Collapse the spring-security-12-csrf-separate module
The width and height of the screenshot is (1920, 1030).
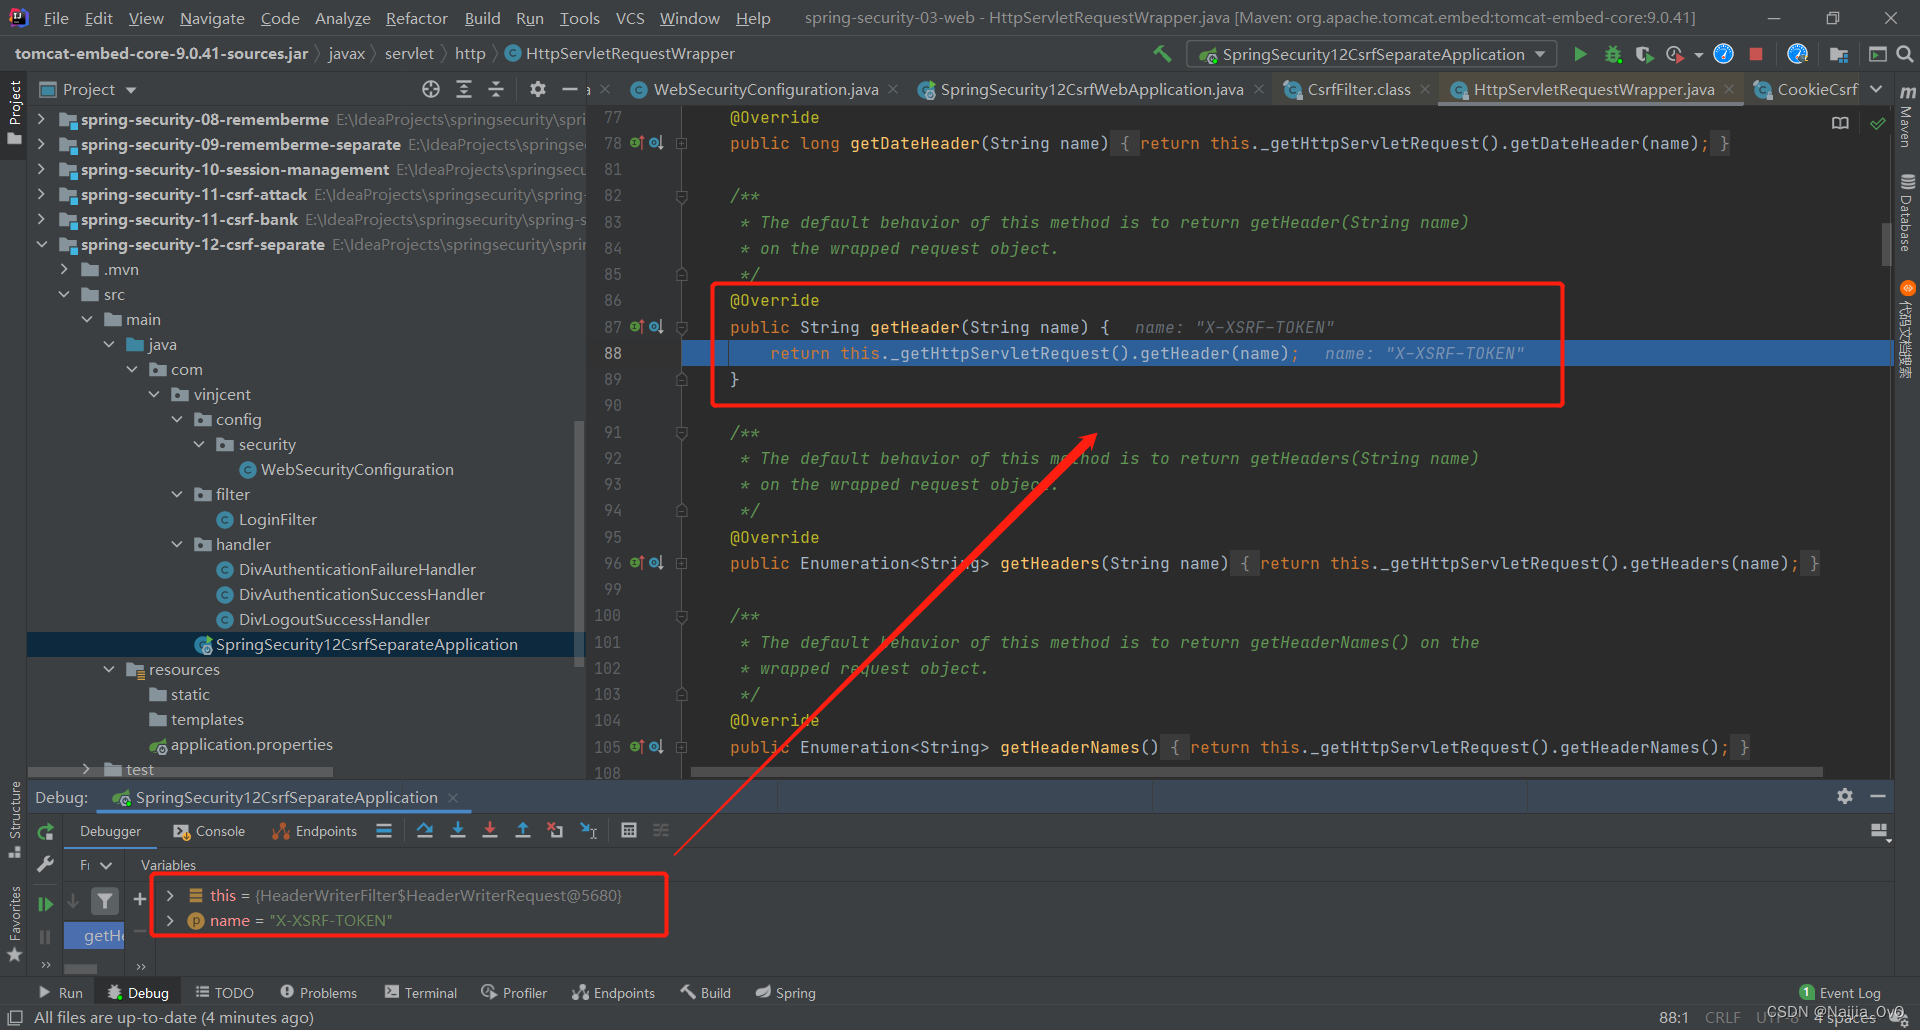tap(41, 244)
